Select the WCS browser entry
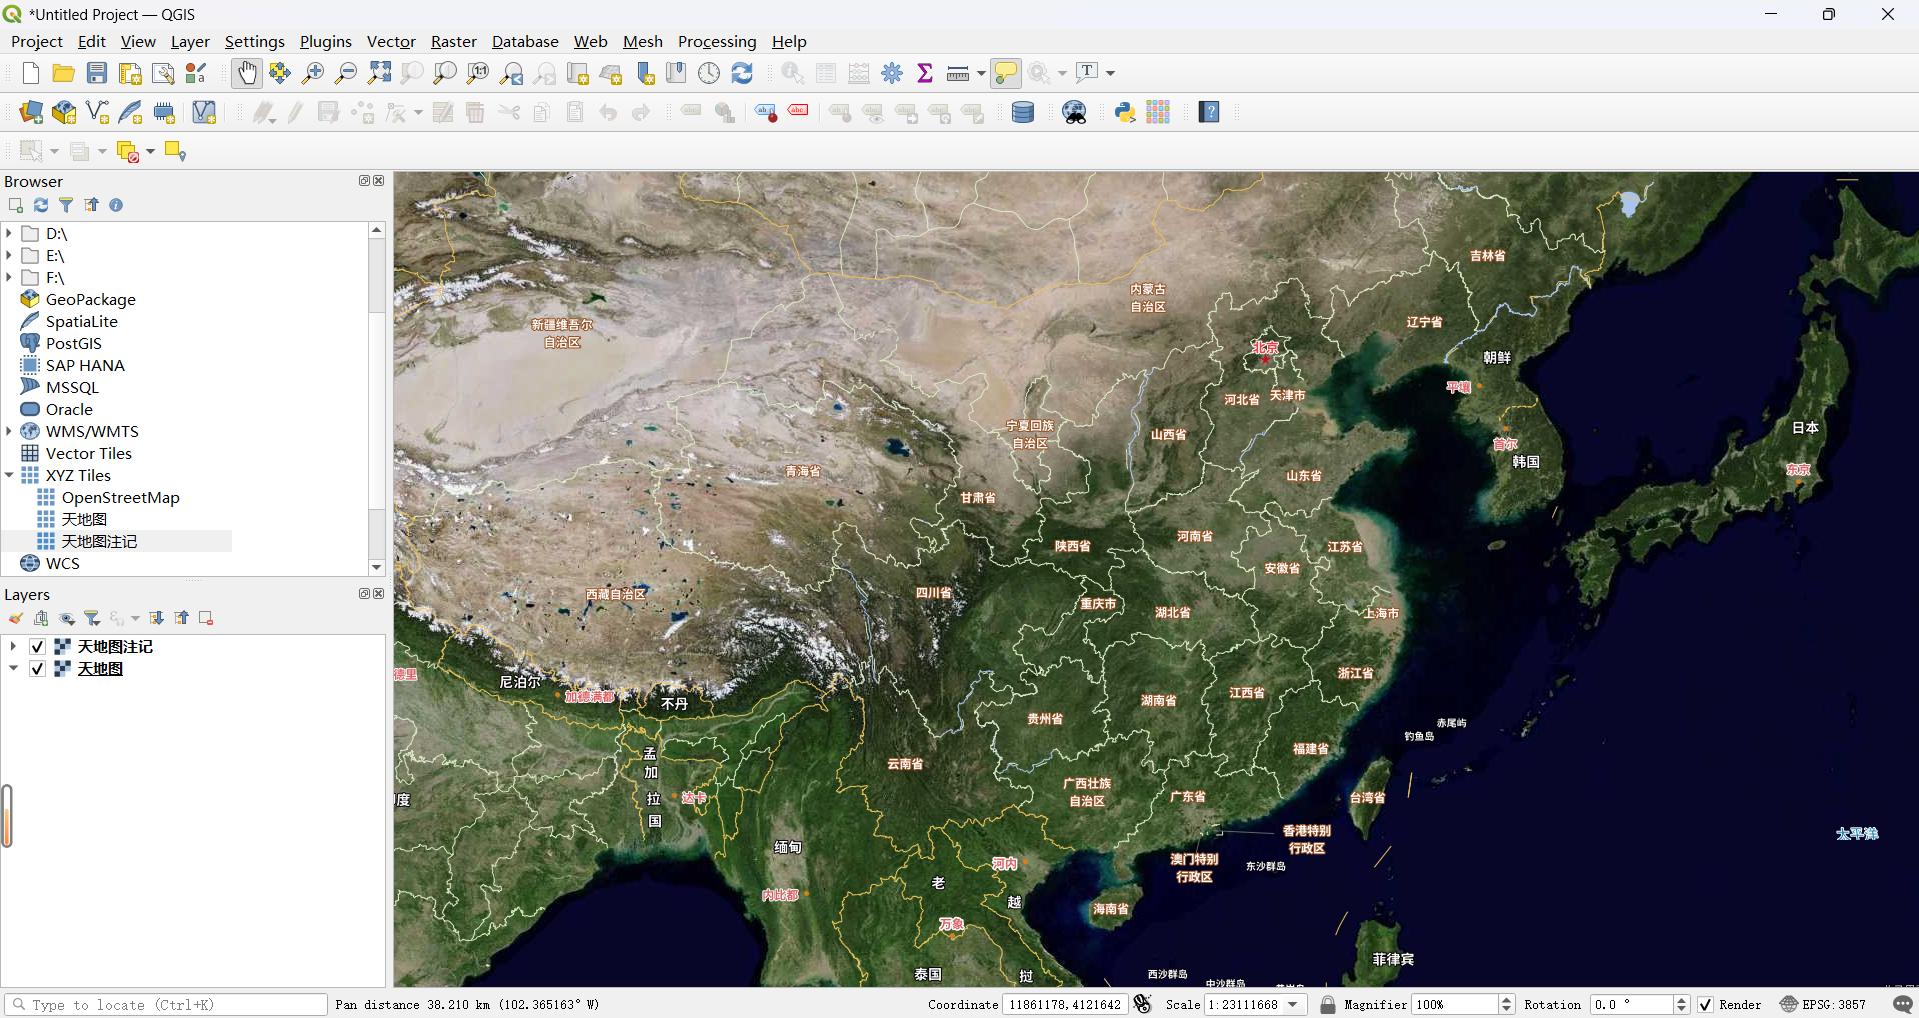This screenshot has height=1018, width=1919. tap(62, 563)
